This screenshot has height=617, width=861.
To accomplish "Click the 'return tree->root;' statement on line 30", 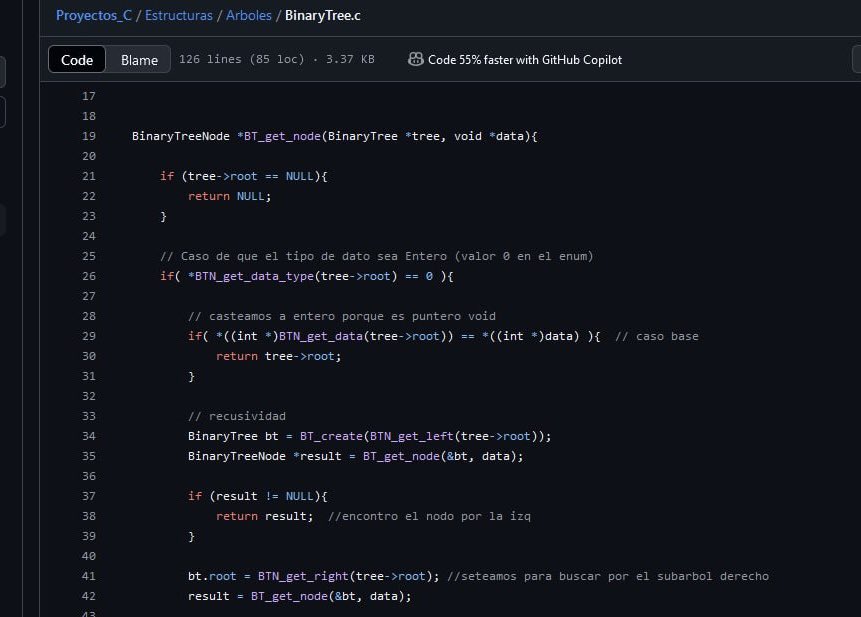I will click(x=278, y=356).
